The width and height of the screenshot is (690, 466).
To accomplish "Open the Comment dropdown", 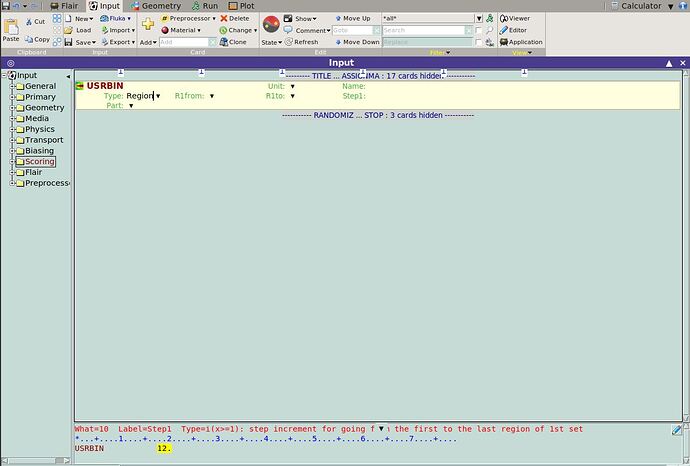I will point(307,30).
